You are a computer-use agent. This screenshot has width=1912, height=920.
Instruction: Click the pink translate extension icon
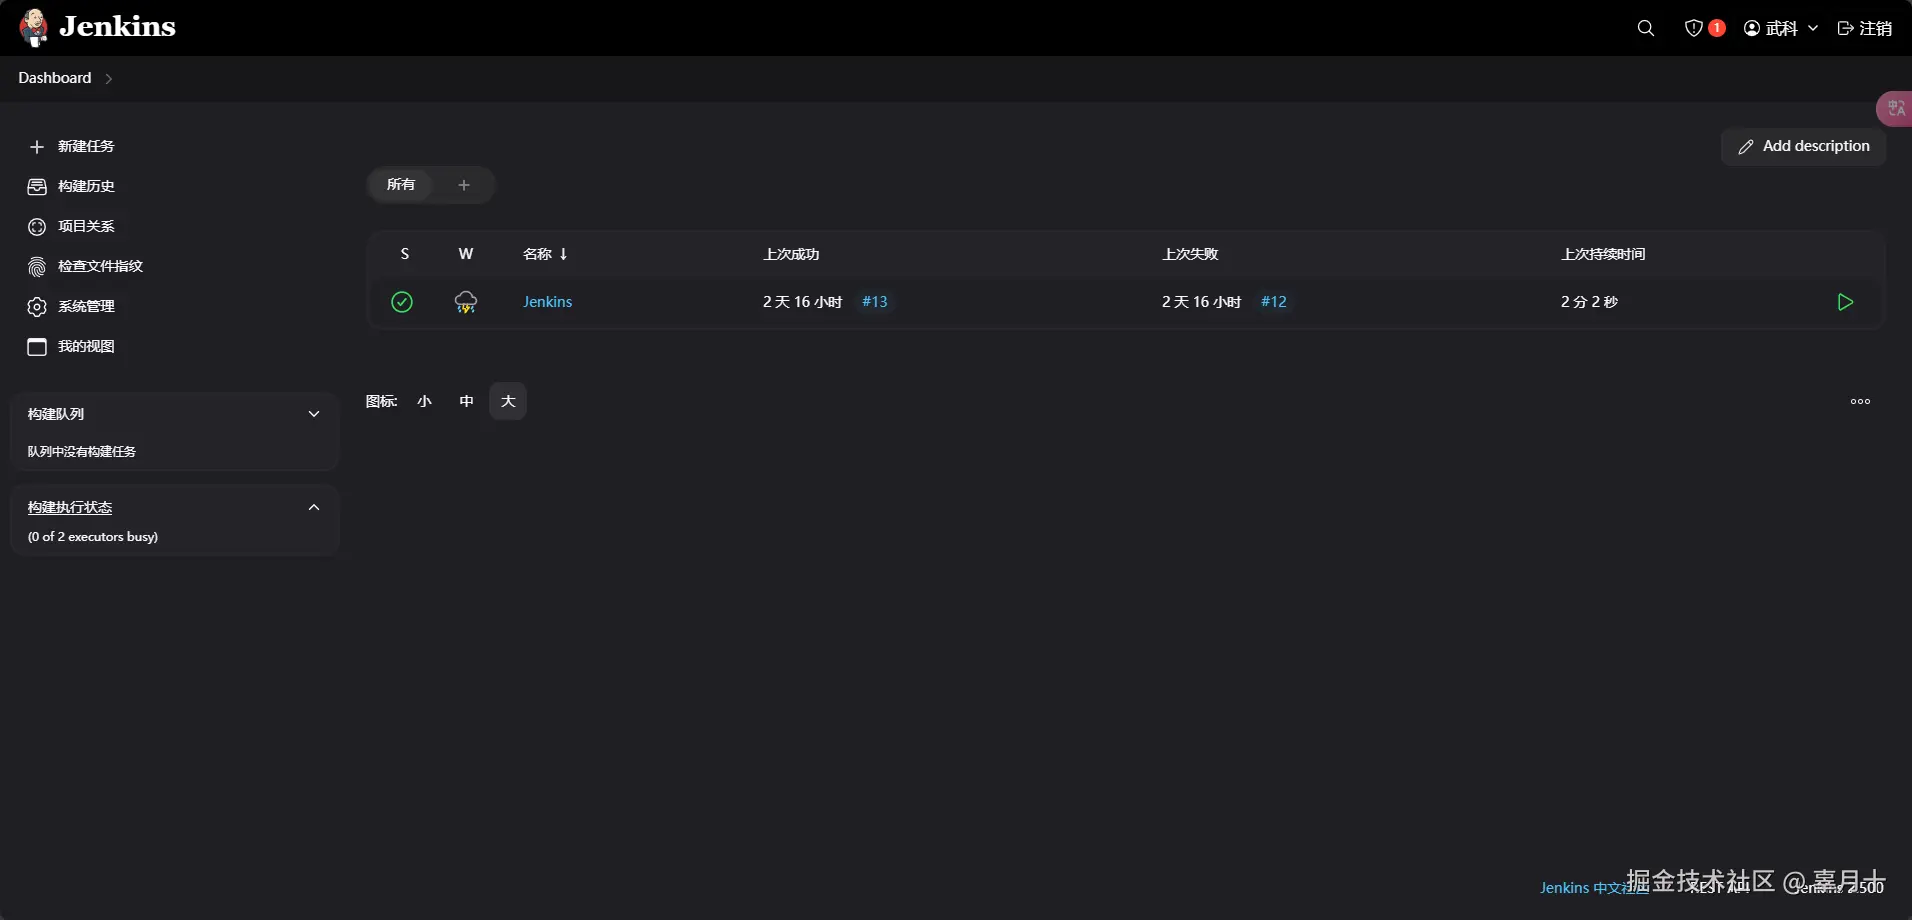[x=1895, y=108]
